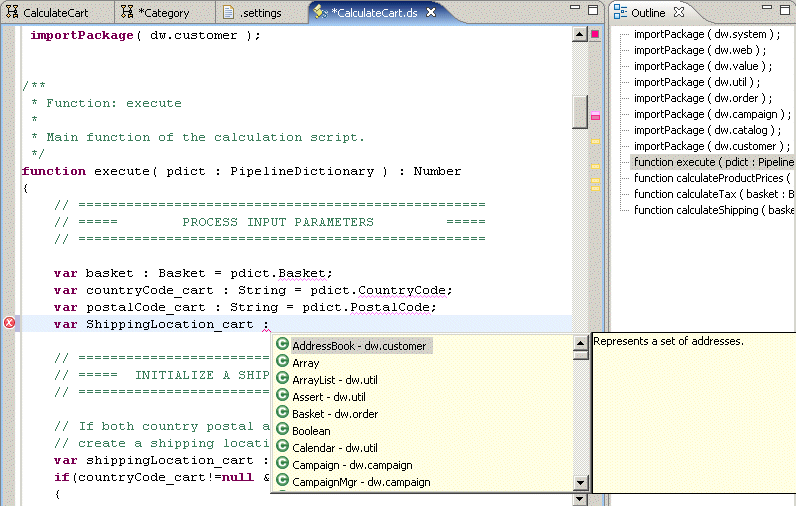Open the .settings editor tab
Screen dimensions: 796x506
pos(260,13)
